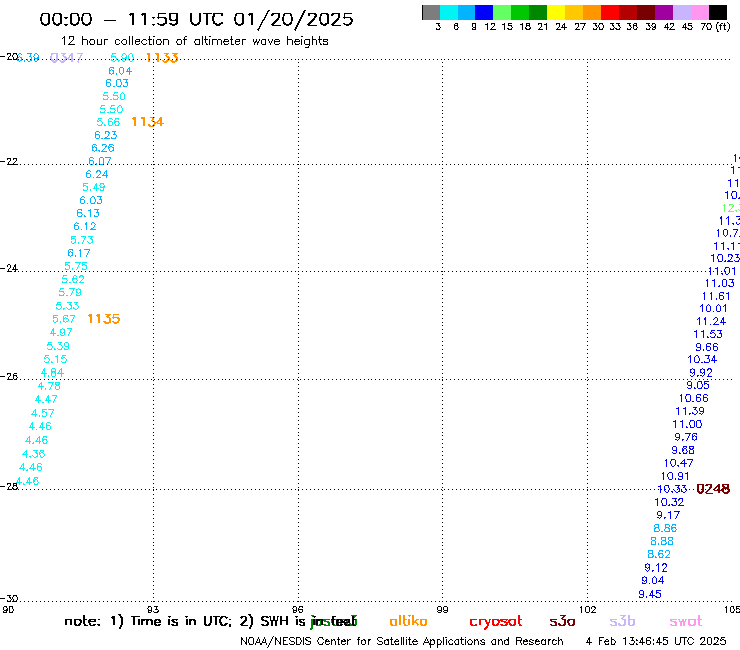Click the wave height value 11.00
Viewport: 740px width, 650px height.
tap(687, 424)
